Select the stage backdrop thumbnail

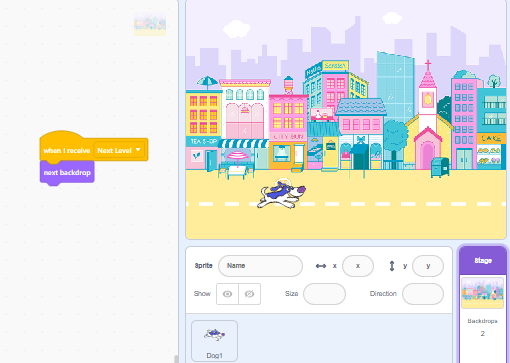click(x=482, y=293)
